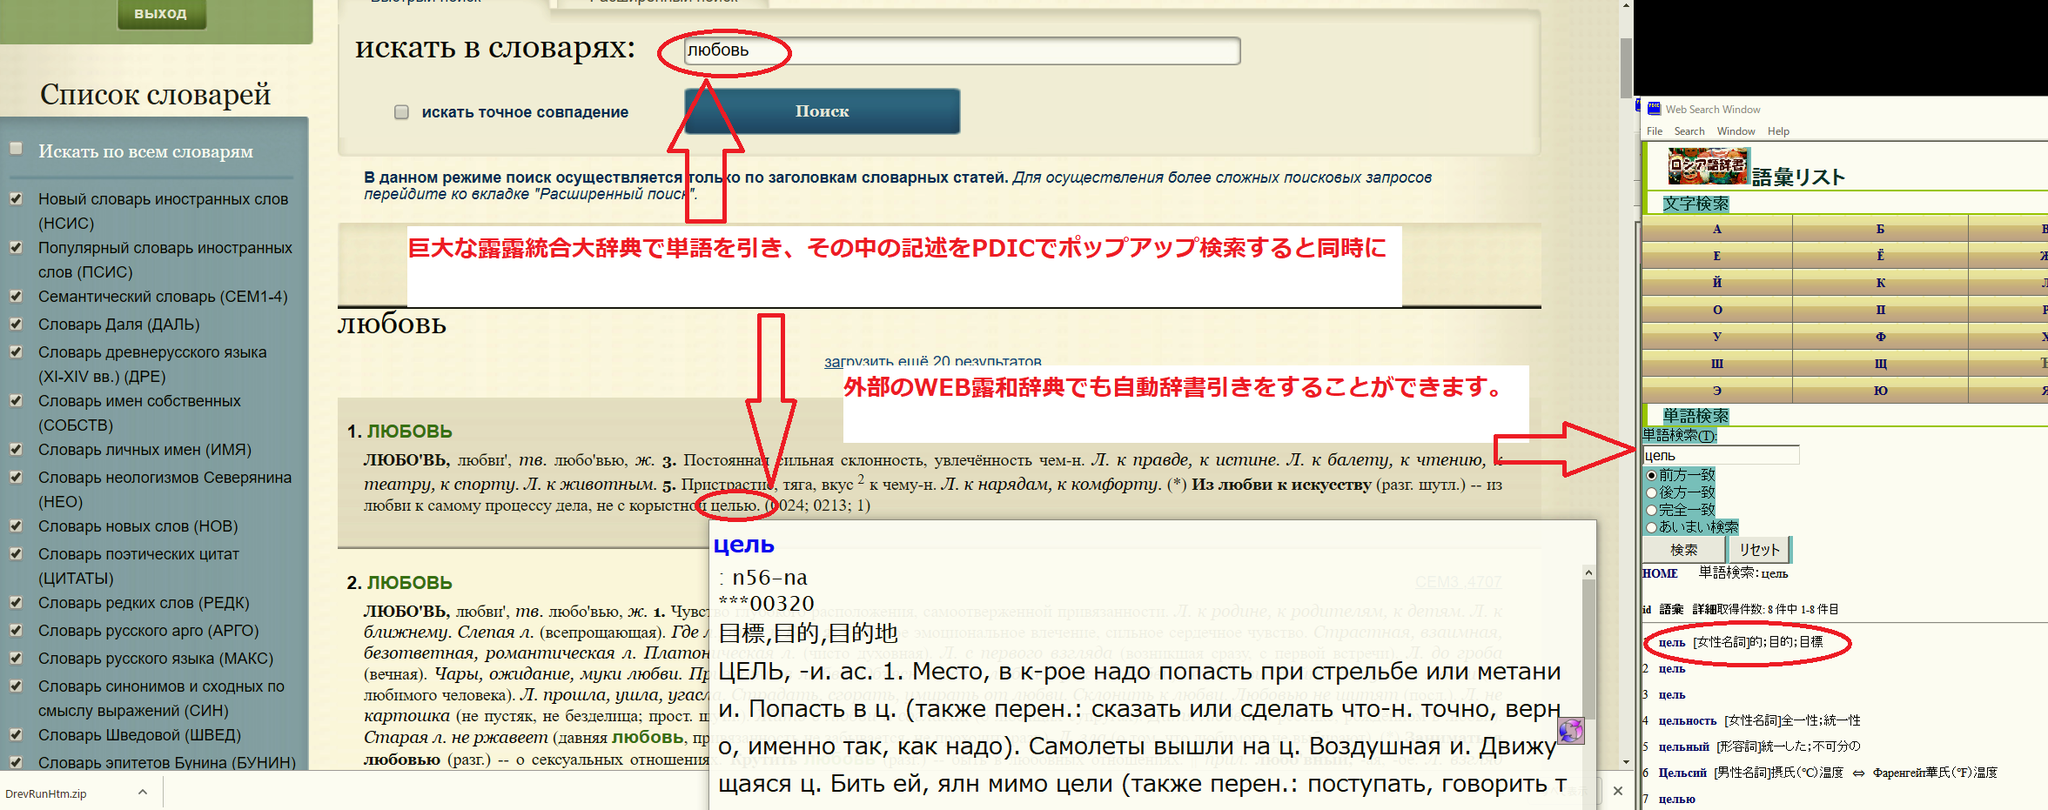2048x810 pixels.
Task: Click letter О in the 文字検索 grid
Action: pos(1717,310)
